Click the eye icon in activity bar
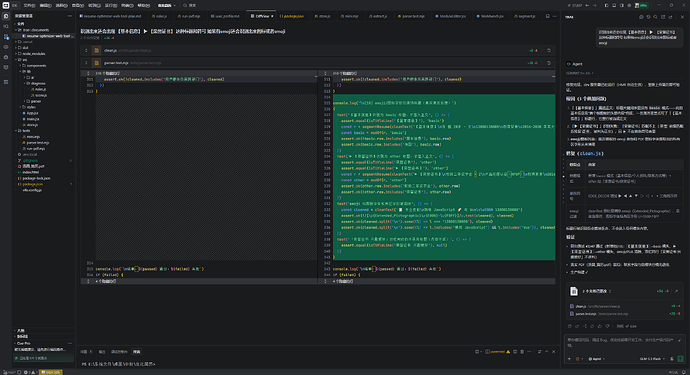Image resolution: width=690 pixels, height=375 pixels. click(x=6, y=47)
